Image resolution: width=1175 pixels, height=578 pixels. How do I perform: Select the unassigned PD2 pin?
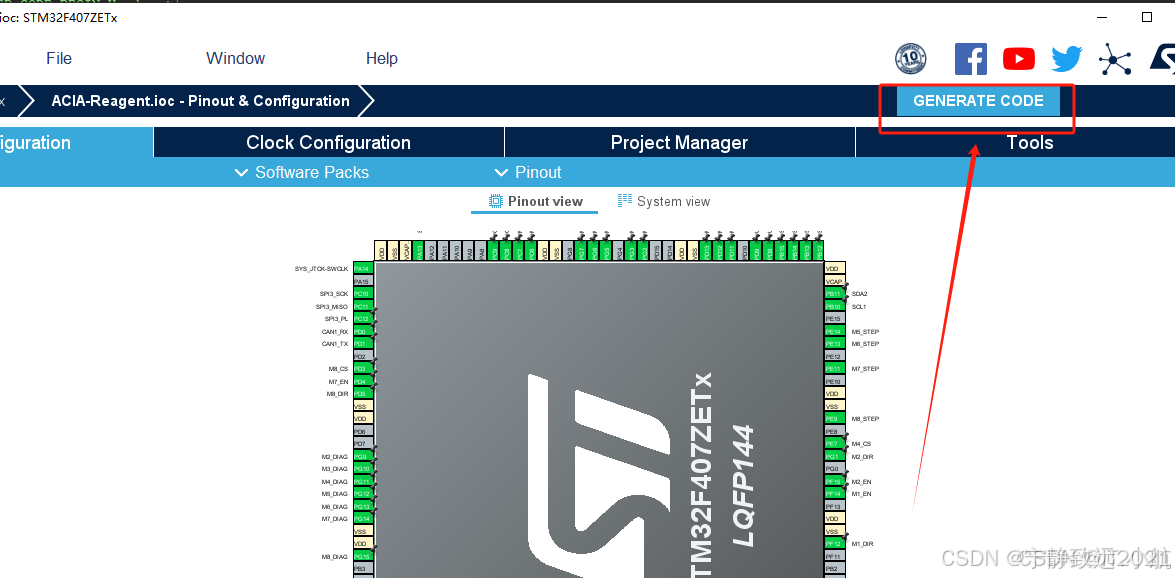point(363,356)
